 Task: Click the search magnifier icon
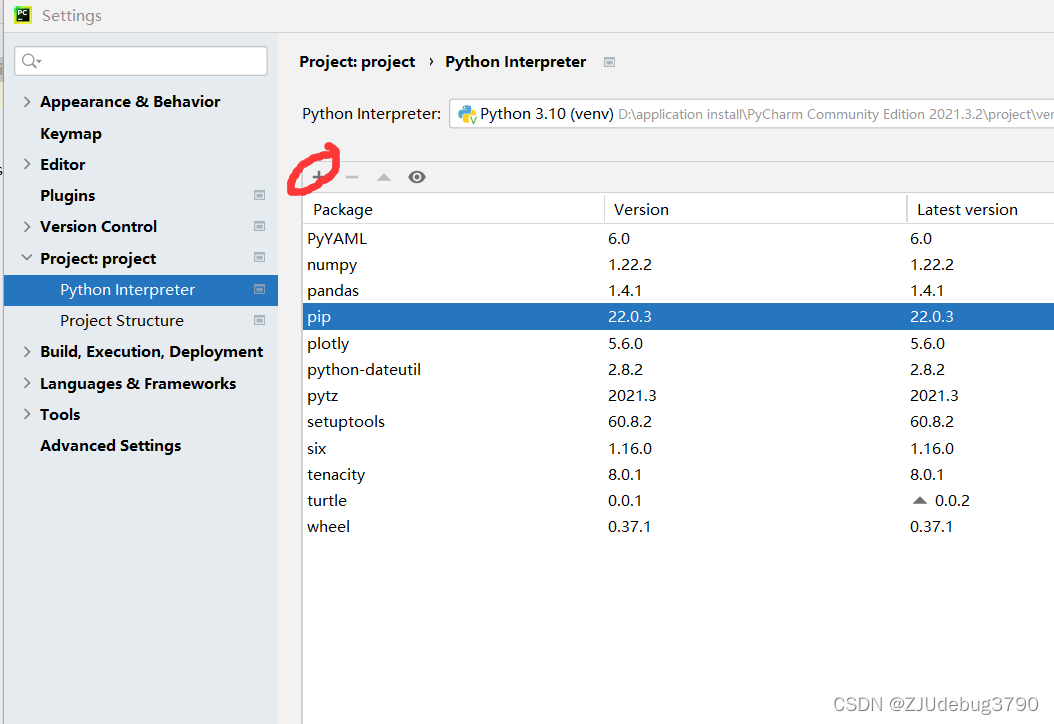31,61
